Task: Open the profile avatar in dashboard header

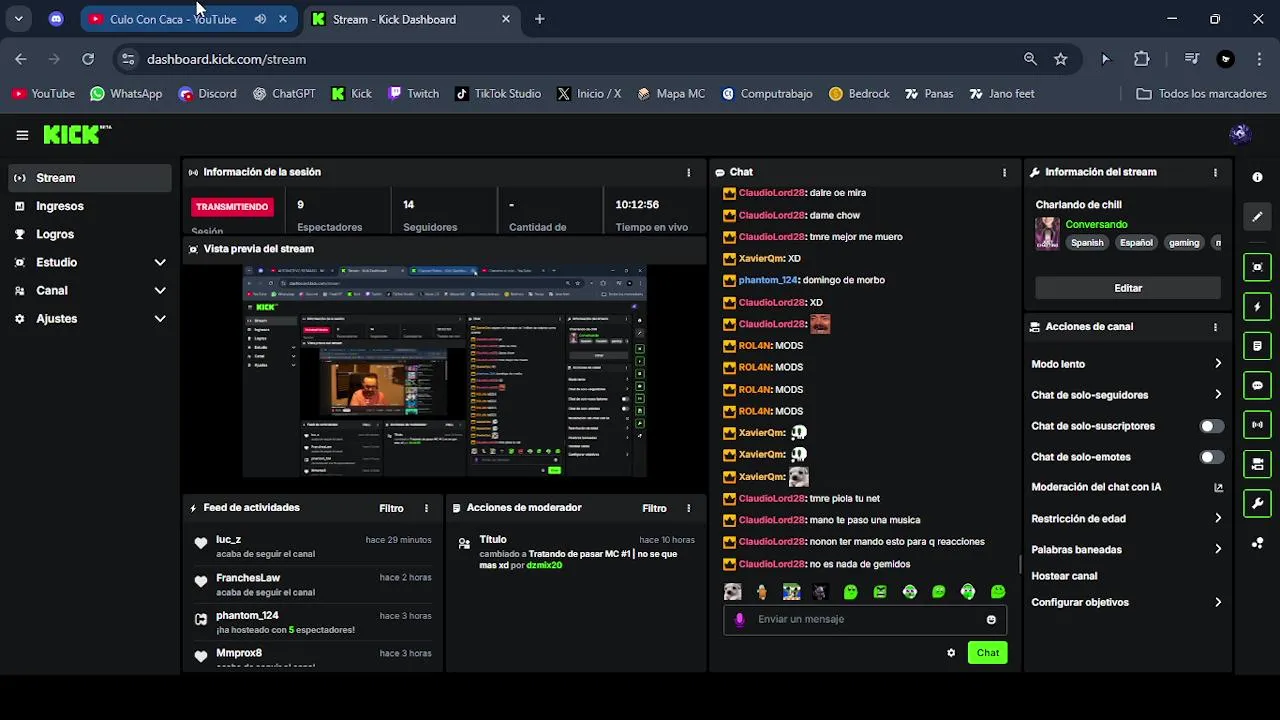Action: coord(1240,134)
